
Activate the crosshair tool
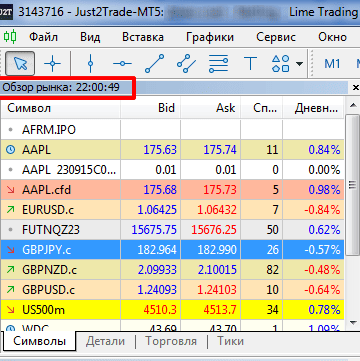point(52,63)
